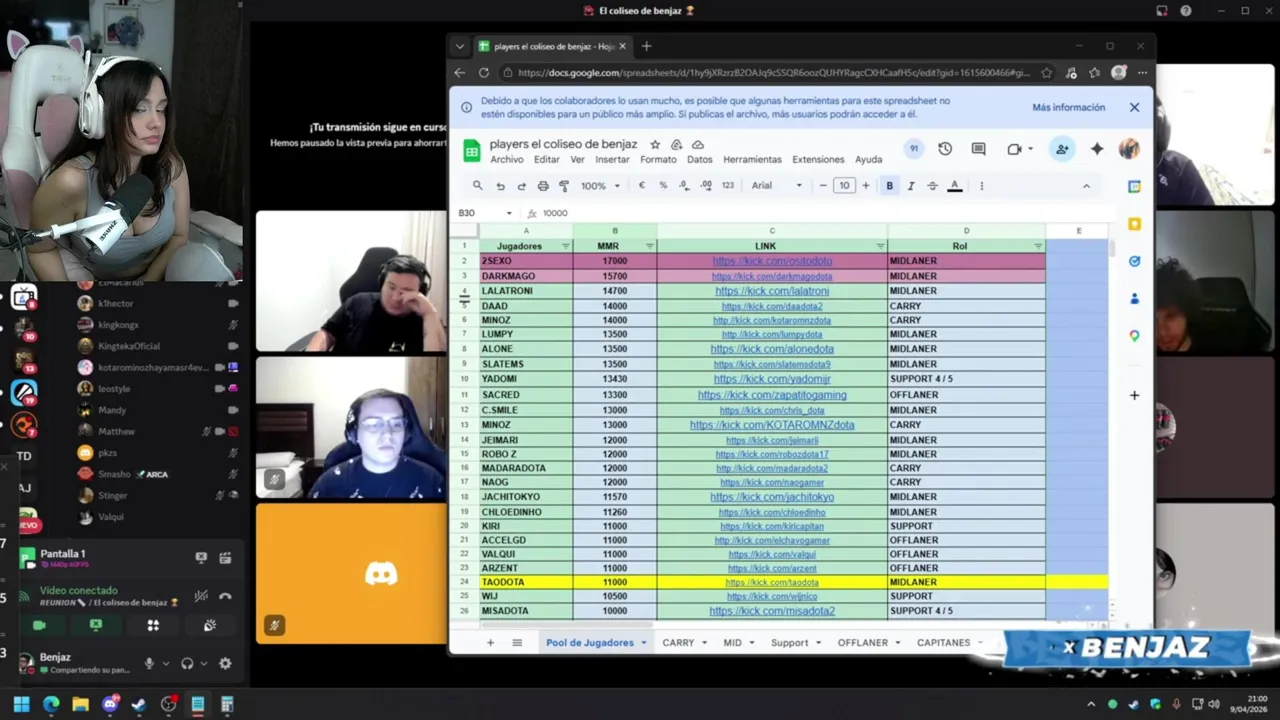
Task: Open the all sheets list icon
Action: click(517, 643)
